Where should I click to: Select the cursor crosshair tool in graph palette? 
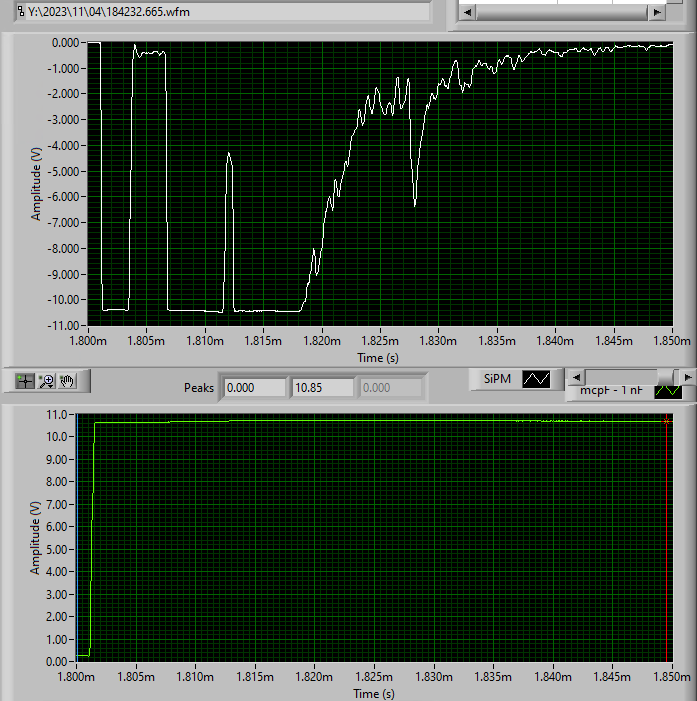click(25, 381)
